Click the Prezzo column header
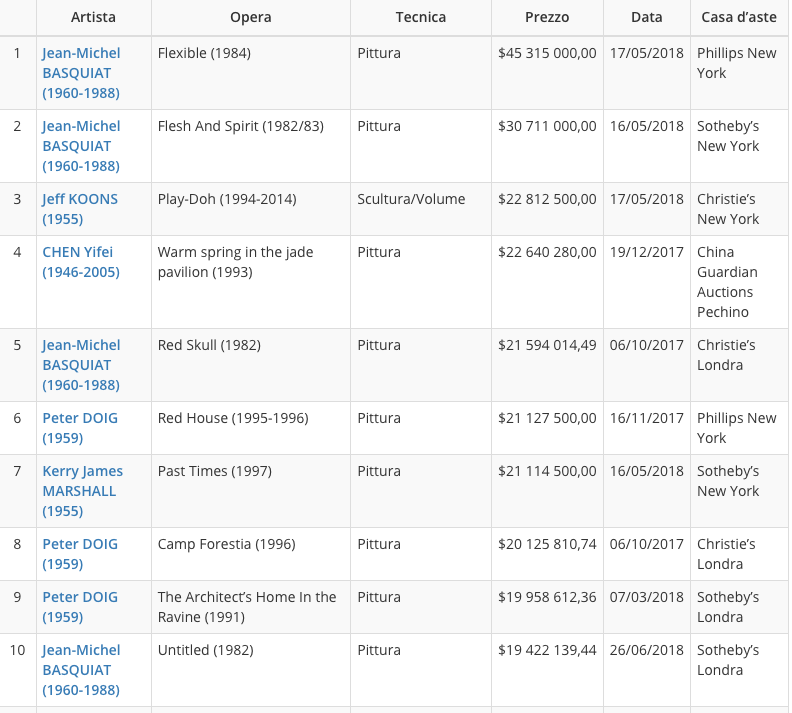792x713 pixels. click(x=547, y=17)
